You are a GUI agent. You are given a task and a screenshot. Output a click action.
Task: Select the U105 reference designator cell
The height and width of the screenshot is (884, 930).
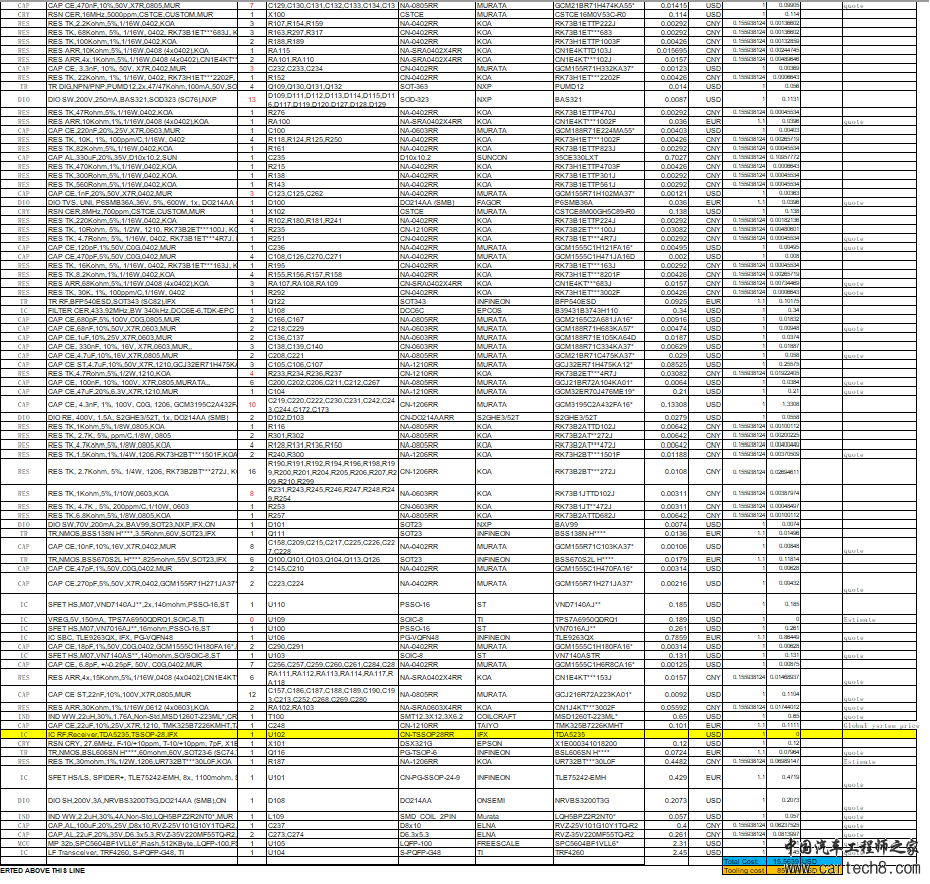(x=332, y=843)
